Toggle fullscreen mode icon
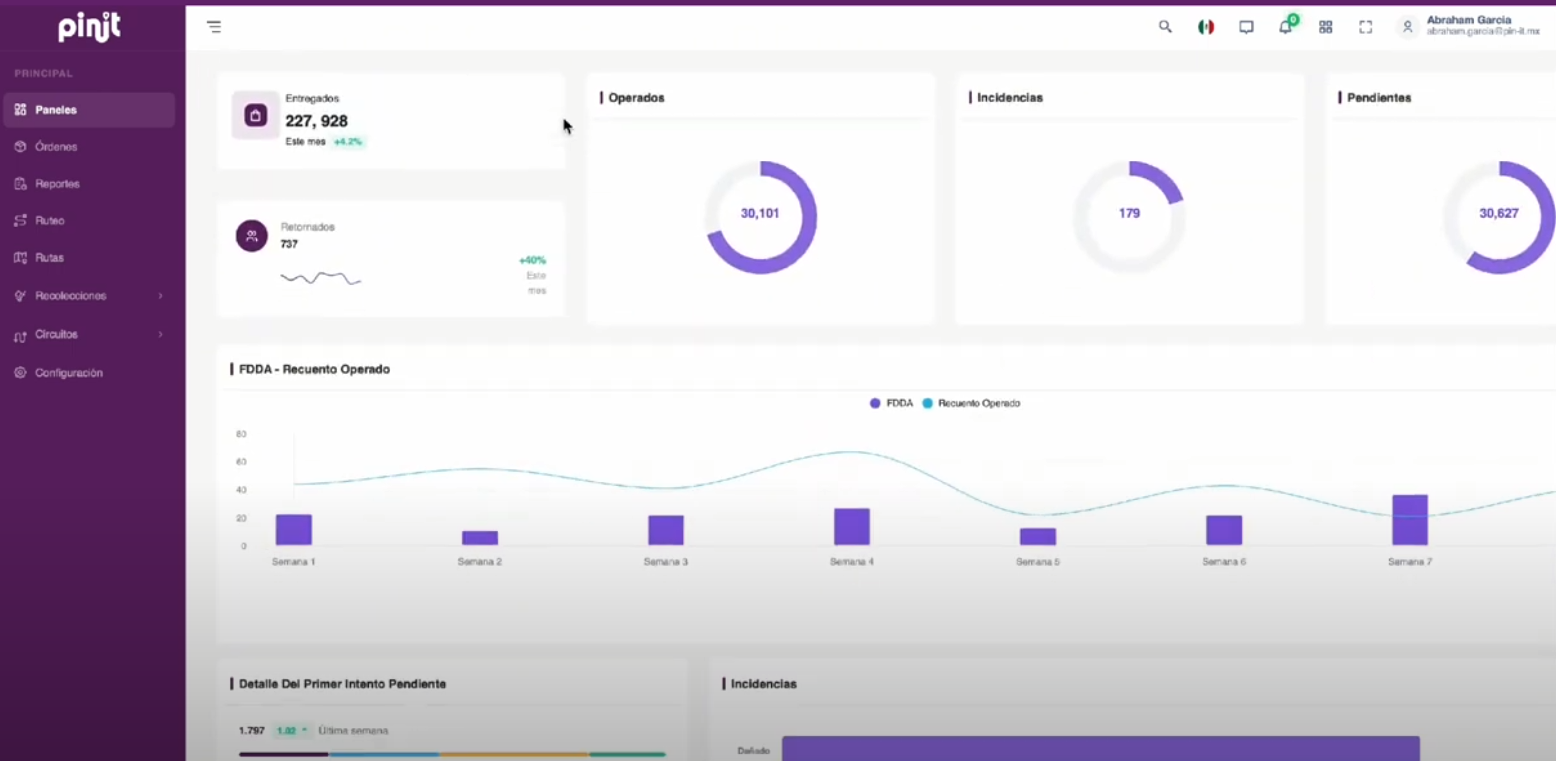 pyautogui.click(x=1365, y=27)
